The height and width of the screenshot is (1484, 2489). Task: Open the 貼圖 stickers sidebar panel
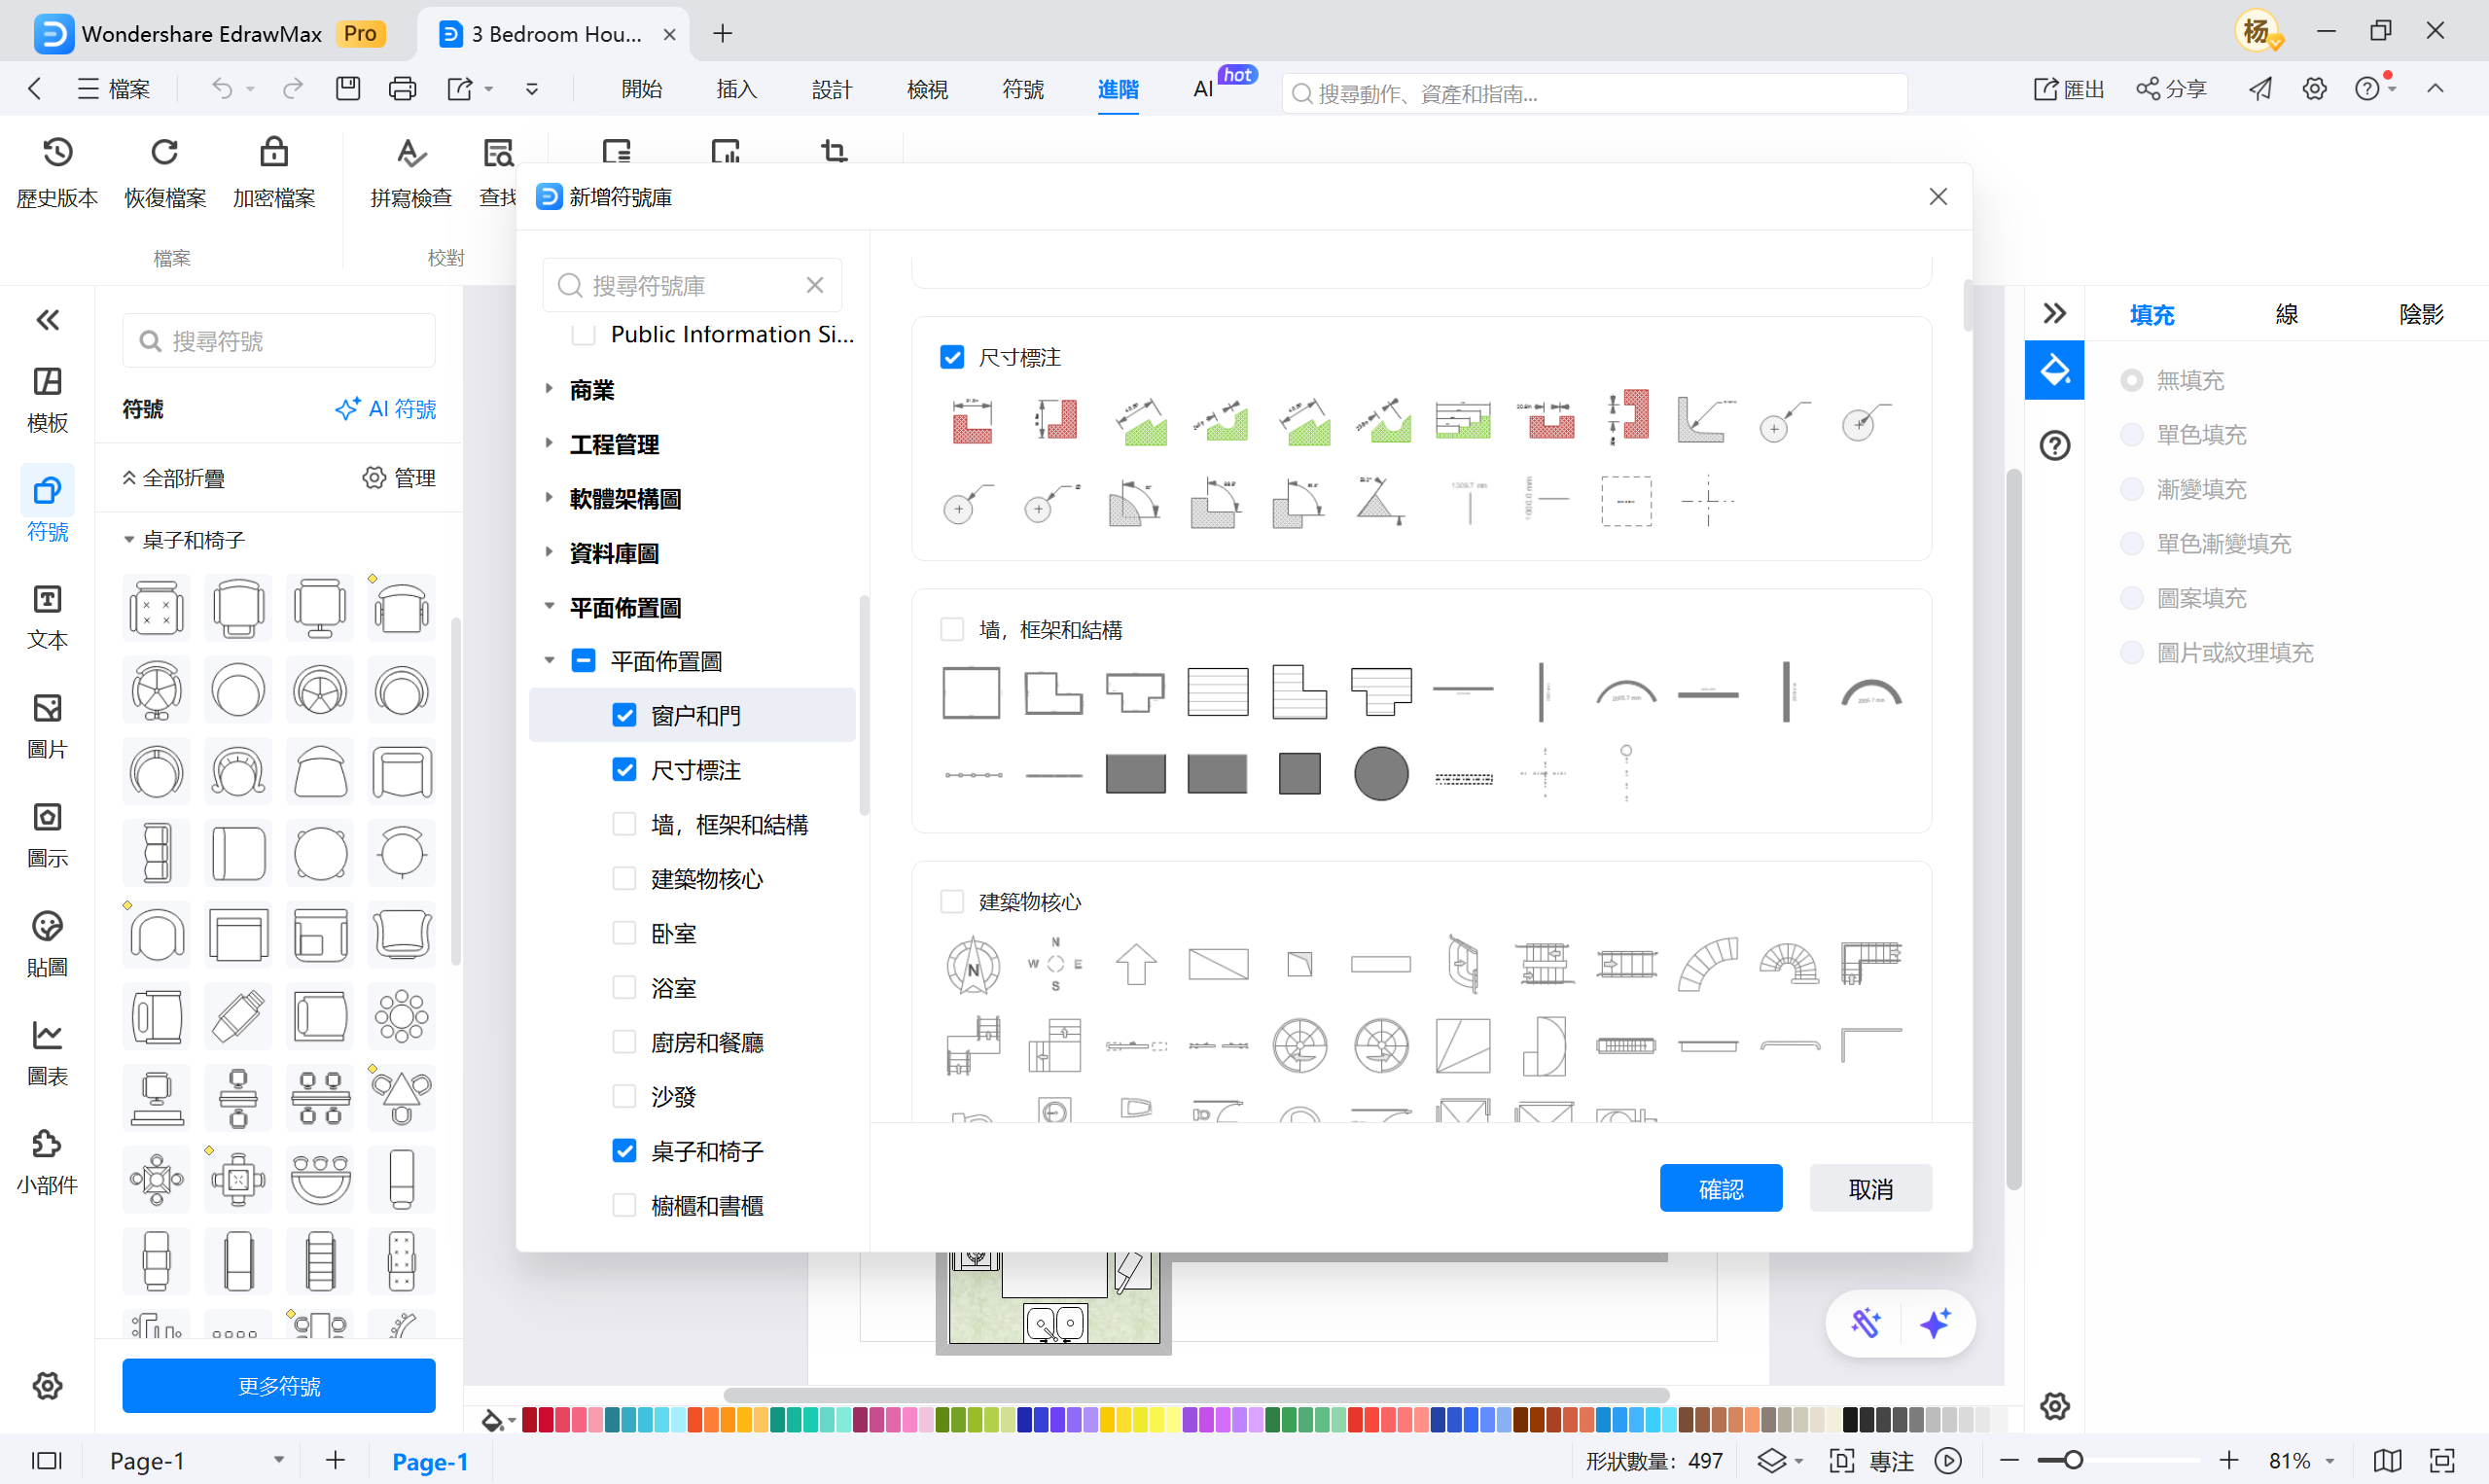click(x=47, y=943)
